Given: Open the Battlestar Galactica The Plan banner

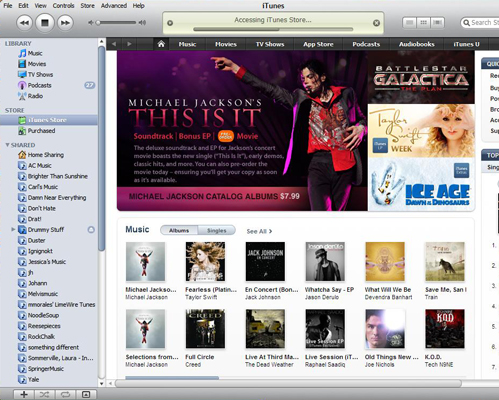Looking at the screenshot, I should [x=421, y=77].
